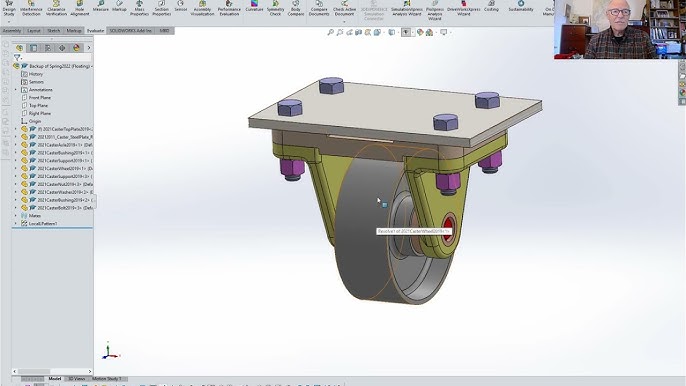This screenshot has height=386, width=686.
Task: Open the Edit Appearance color wheel
Action: click(x=420, y=32)
